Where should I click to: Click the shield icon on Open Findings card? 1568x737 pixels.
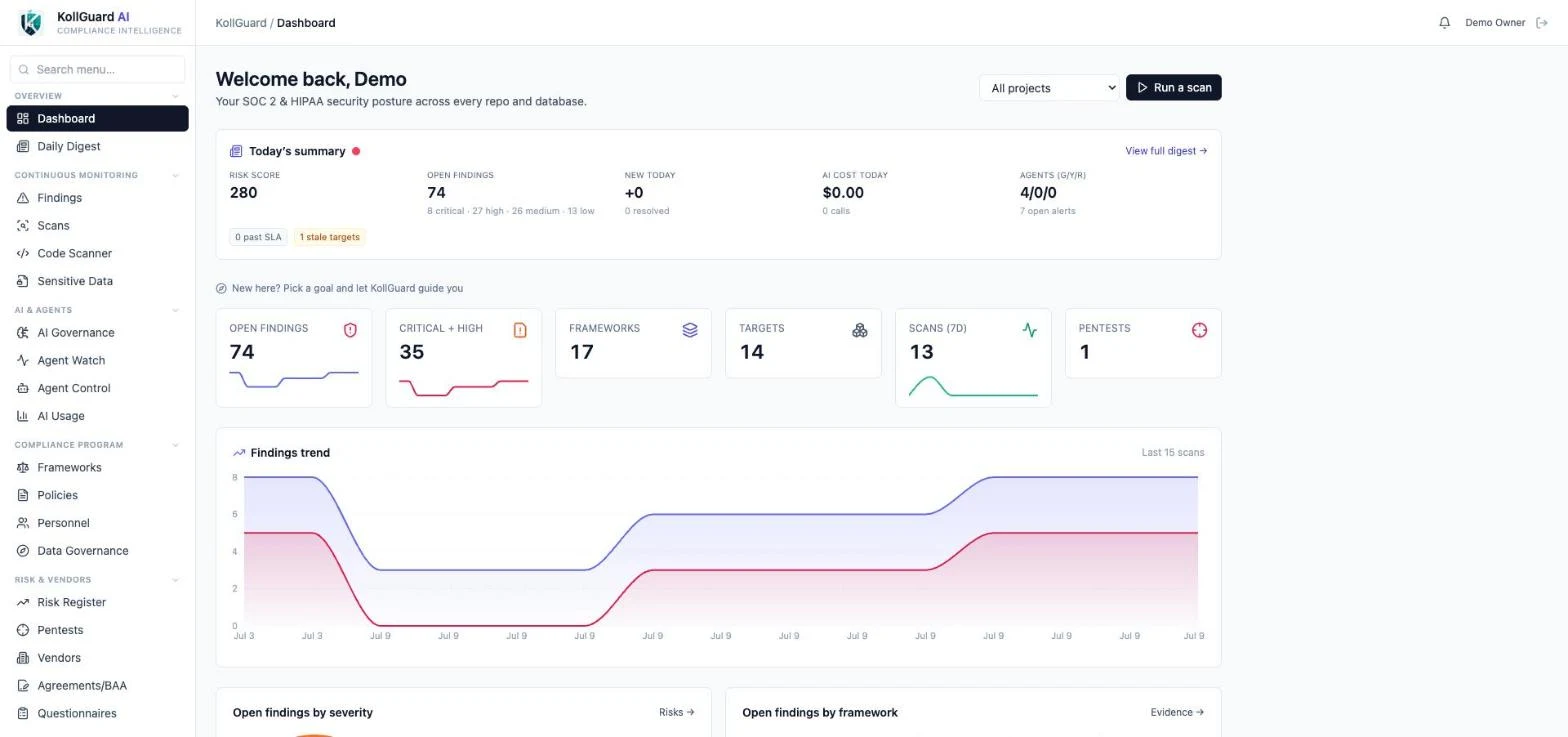pos(350,330)
